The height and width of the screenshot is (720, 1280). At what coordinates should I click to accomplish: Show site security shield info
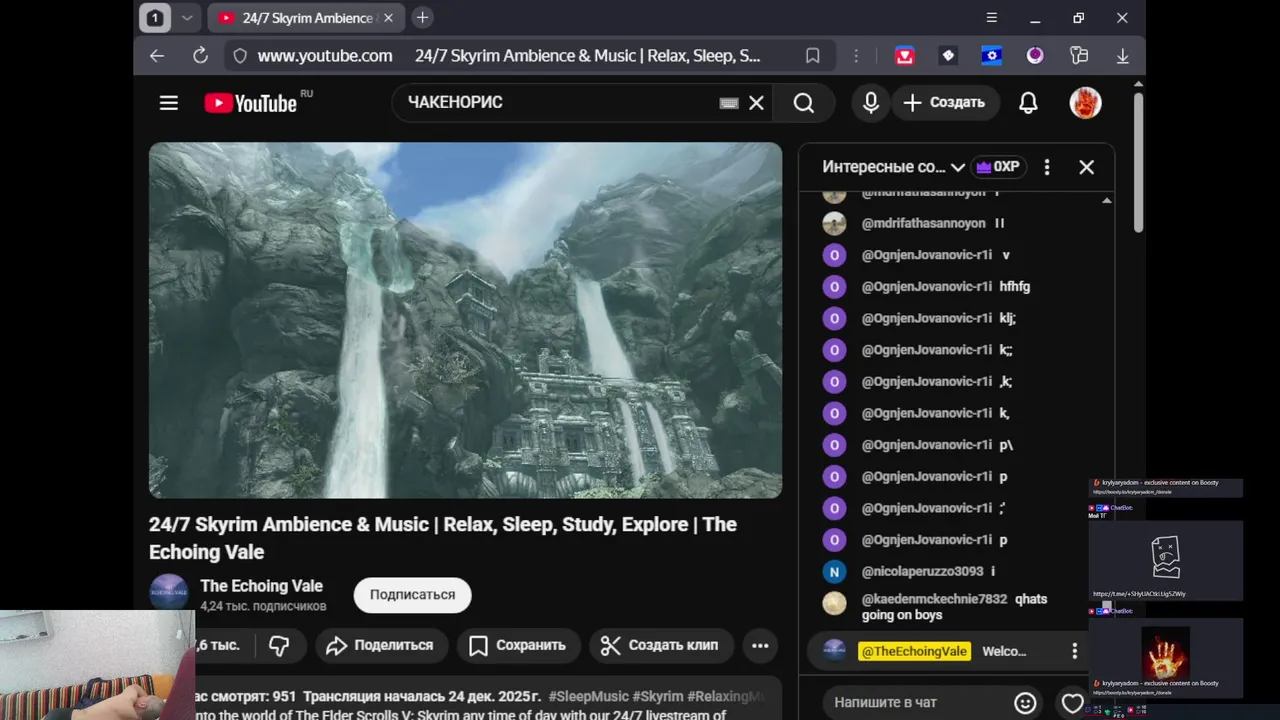click(x=240, y=56)
